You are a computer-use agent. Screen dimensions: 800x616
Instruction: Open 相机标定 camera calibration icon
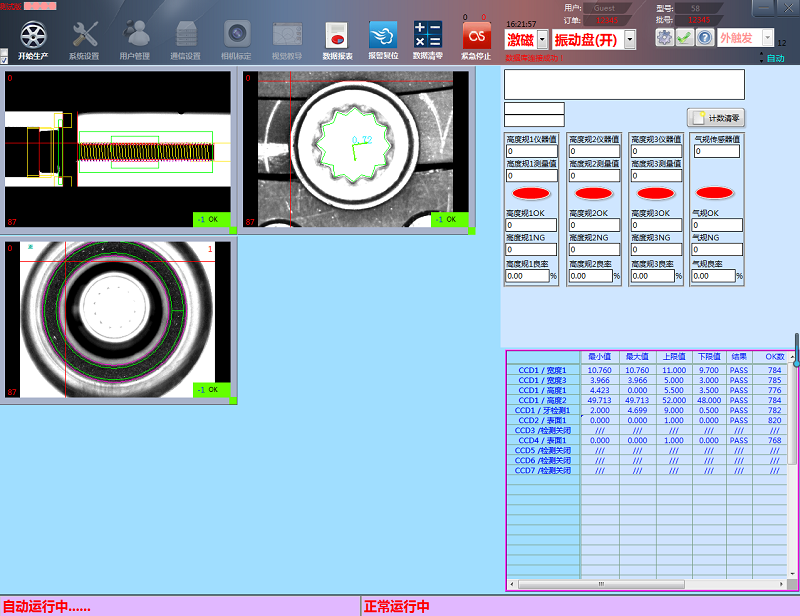tap(237, 35)
